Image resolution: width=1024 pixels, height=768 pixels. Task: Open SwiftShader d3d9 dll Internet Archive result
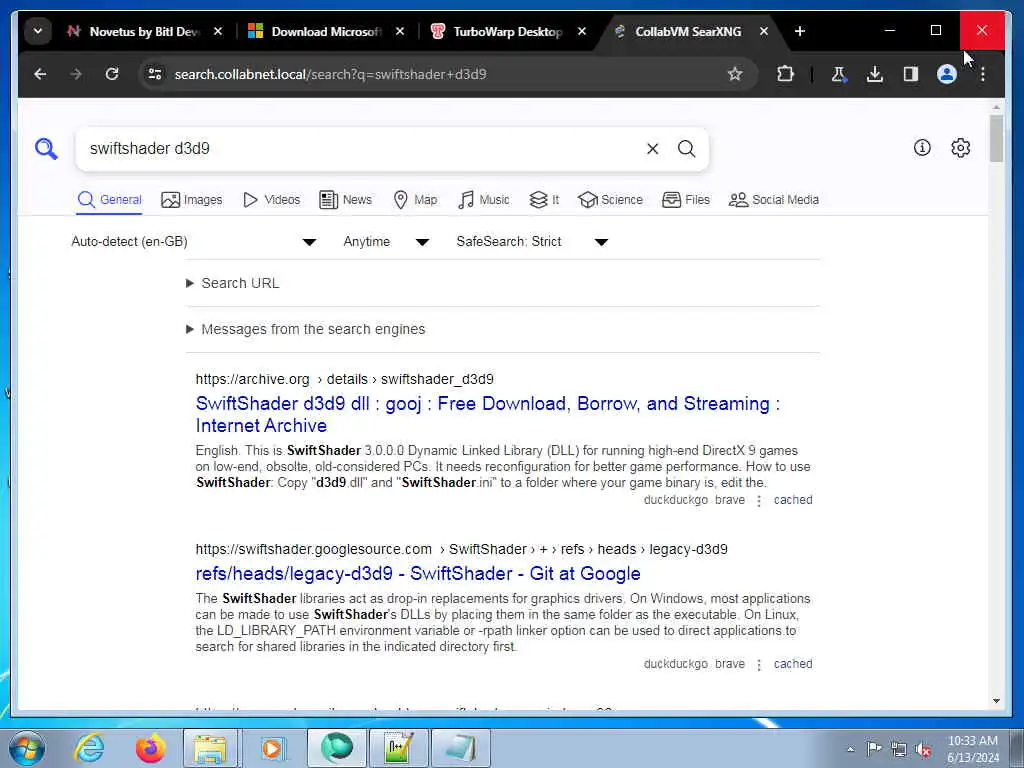point(487,415)
